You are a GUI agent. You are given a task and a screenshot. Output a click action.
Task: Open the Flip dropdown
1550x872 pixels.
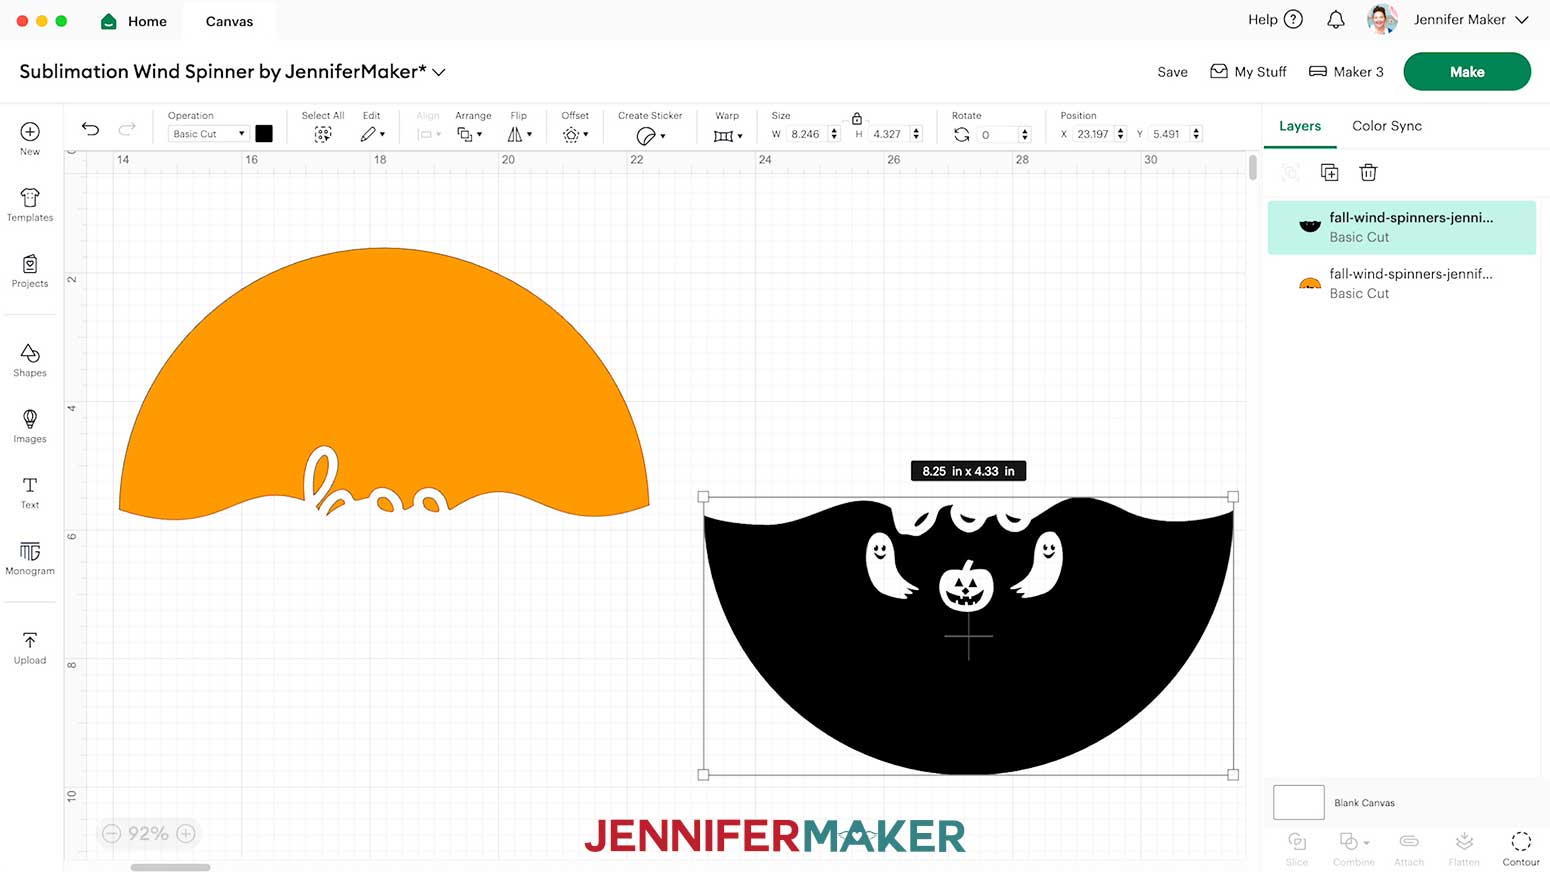519,134
